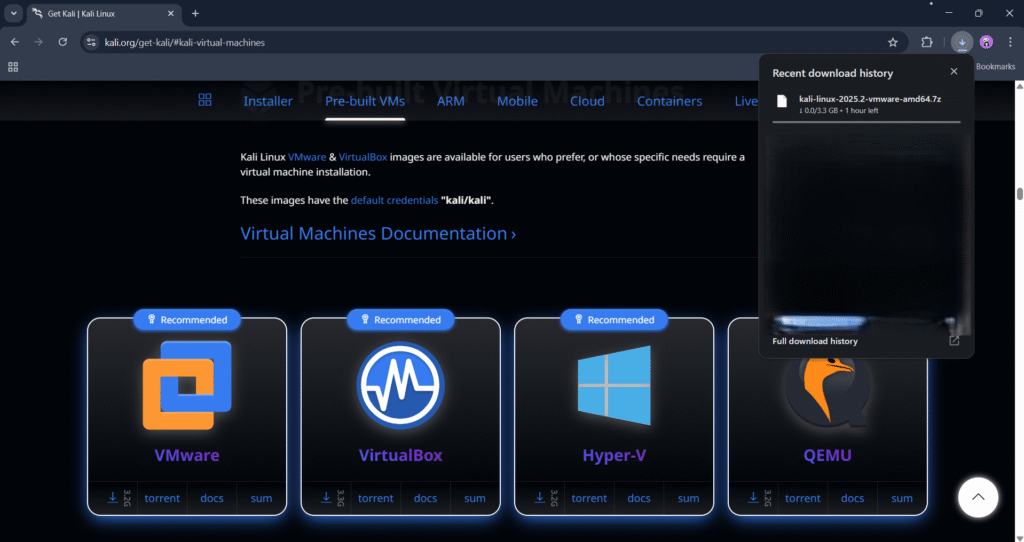Reload the page with refresh icon
Viewport: 1024px width, 542px height.
pos(63,42)
